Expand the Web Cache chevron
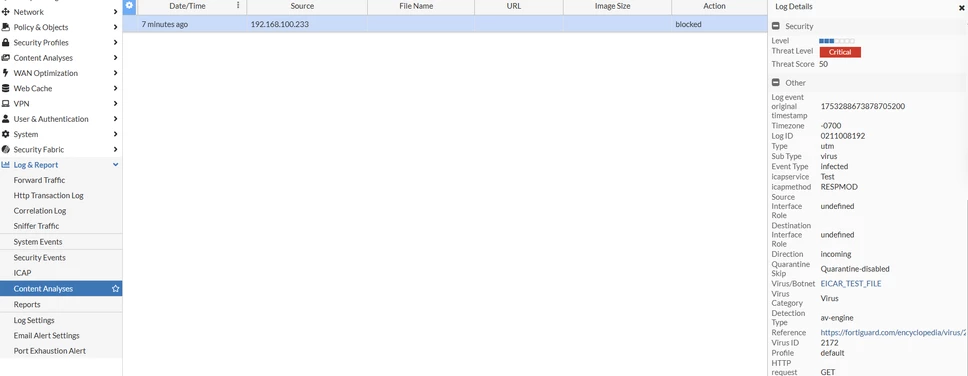Viewport: 968px width, 376px height. pos(115,88)
